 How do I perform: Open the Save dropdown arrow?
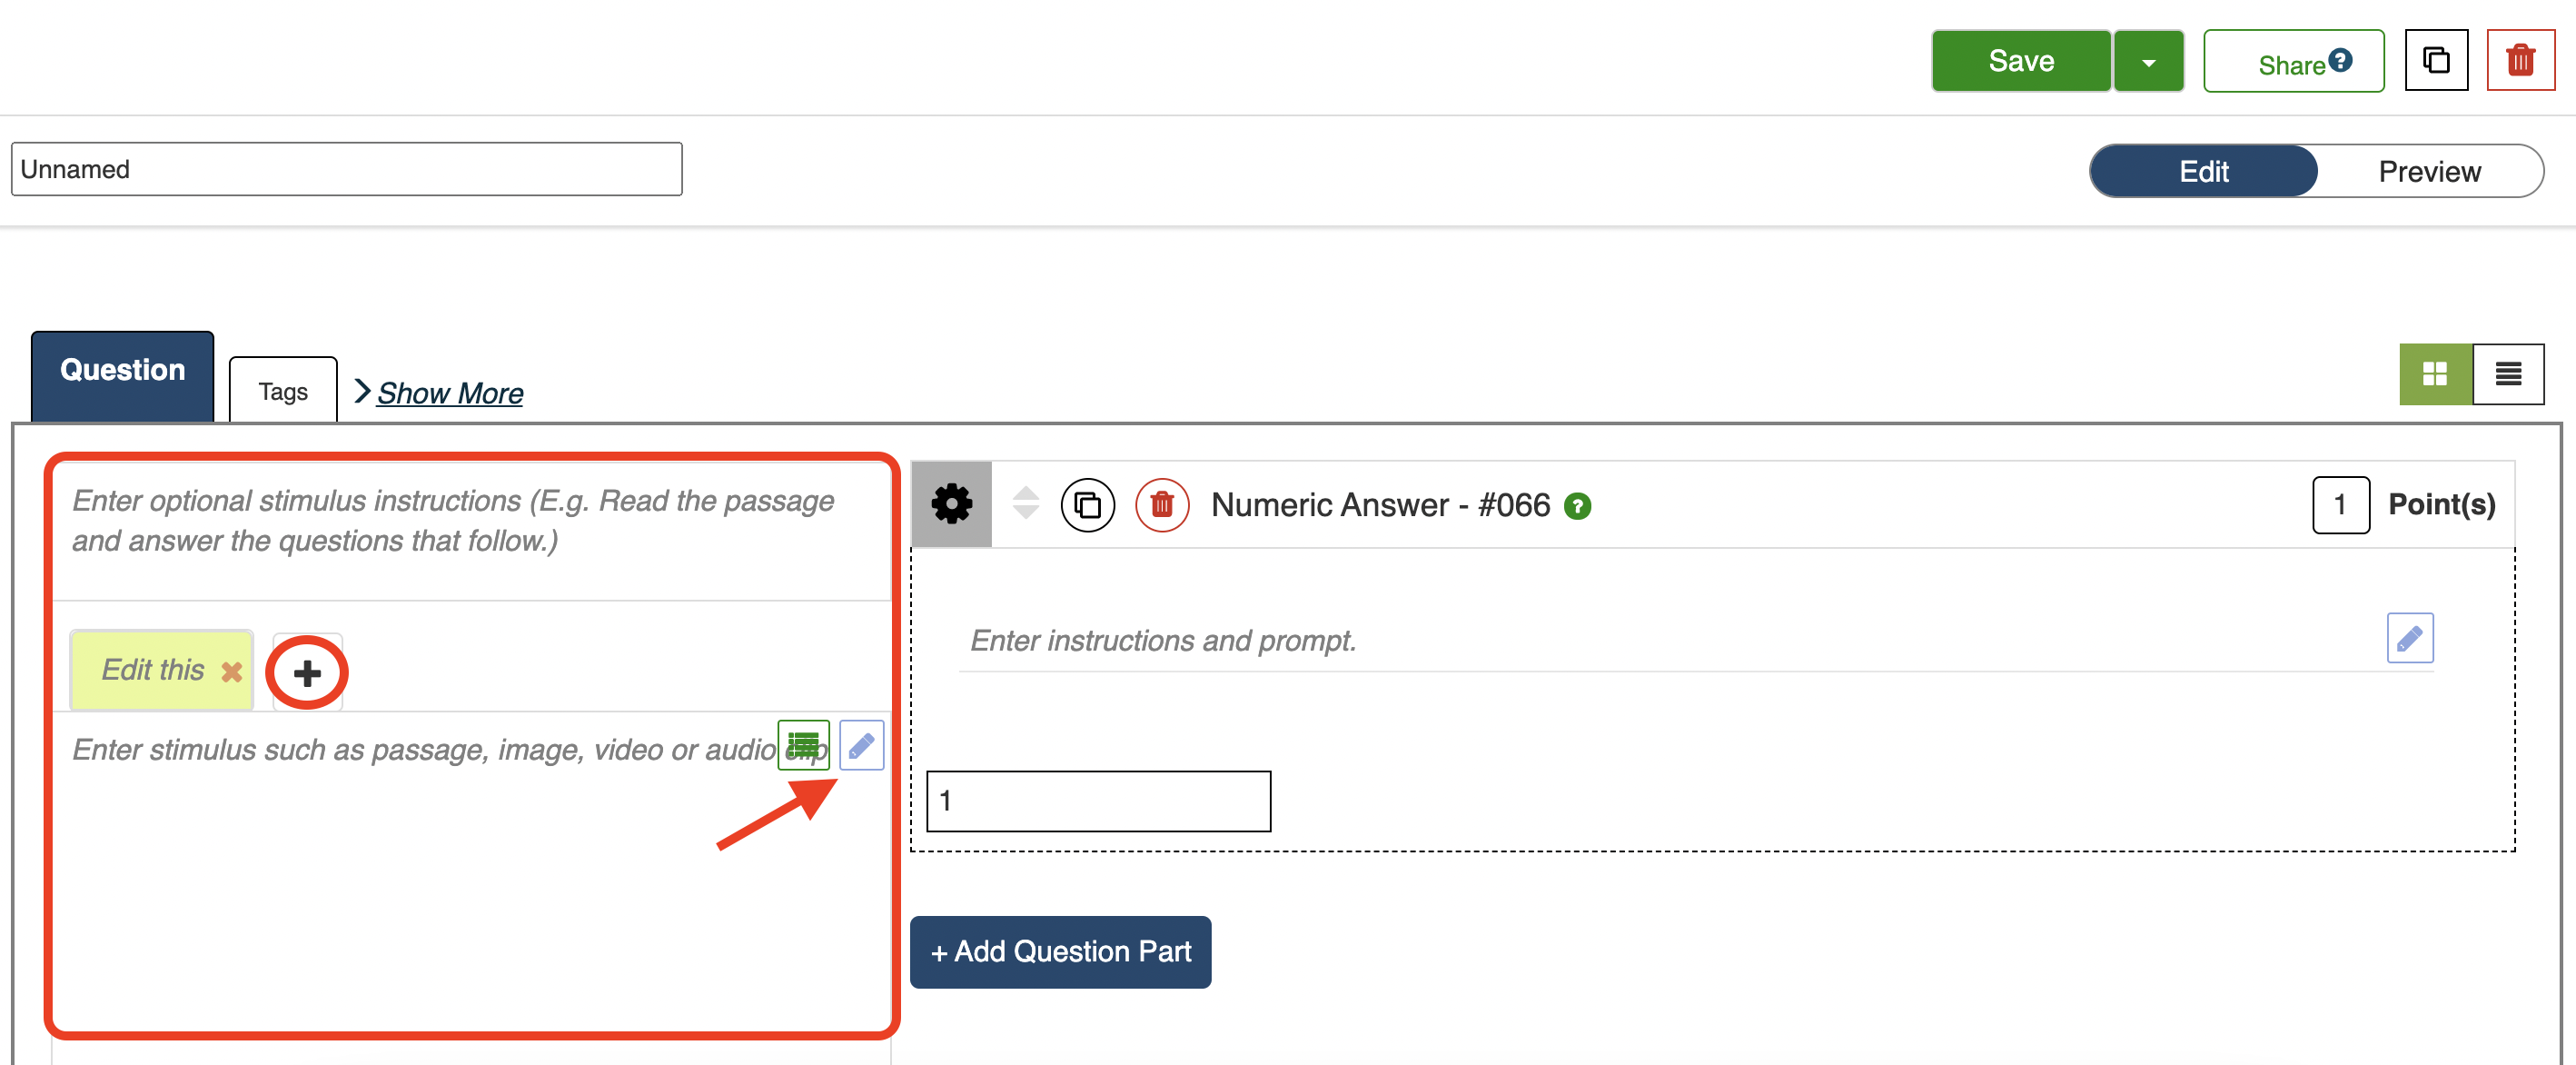[2148, 62]
